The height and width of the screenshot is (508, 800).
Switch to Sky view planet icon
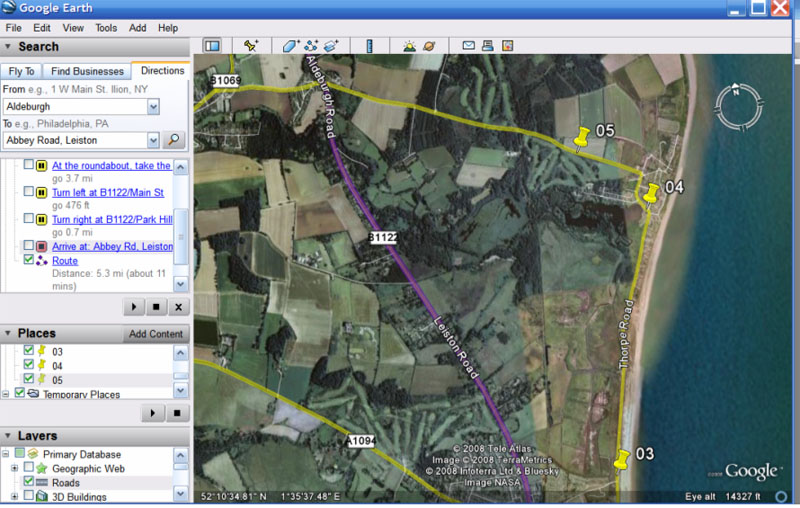(429, 46)
